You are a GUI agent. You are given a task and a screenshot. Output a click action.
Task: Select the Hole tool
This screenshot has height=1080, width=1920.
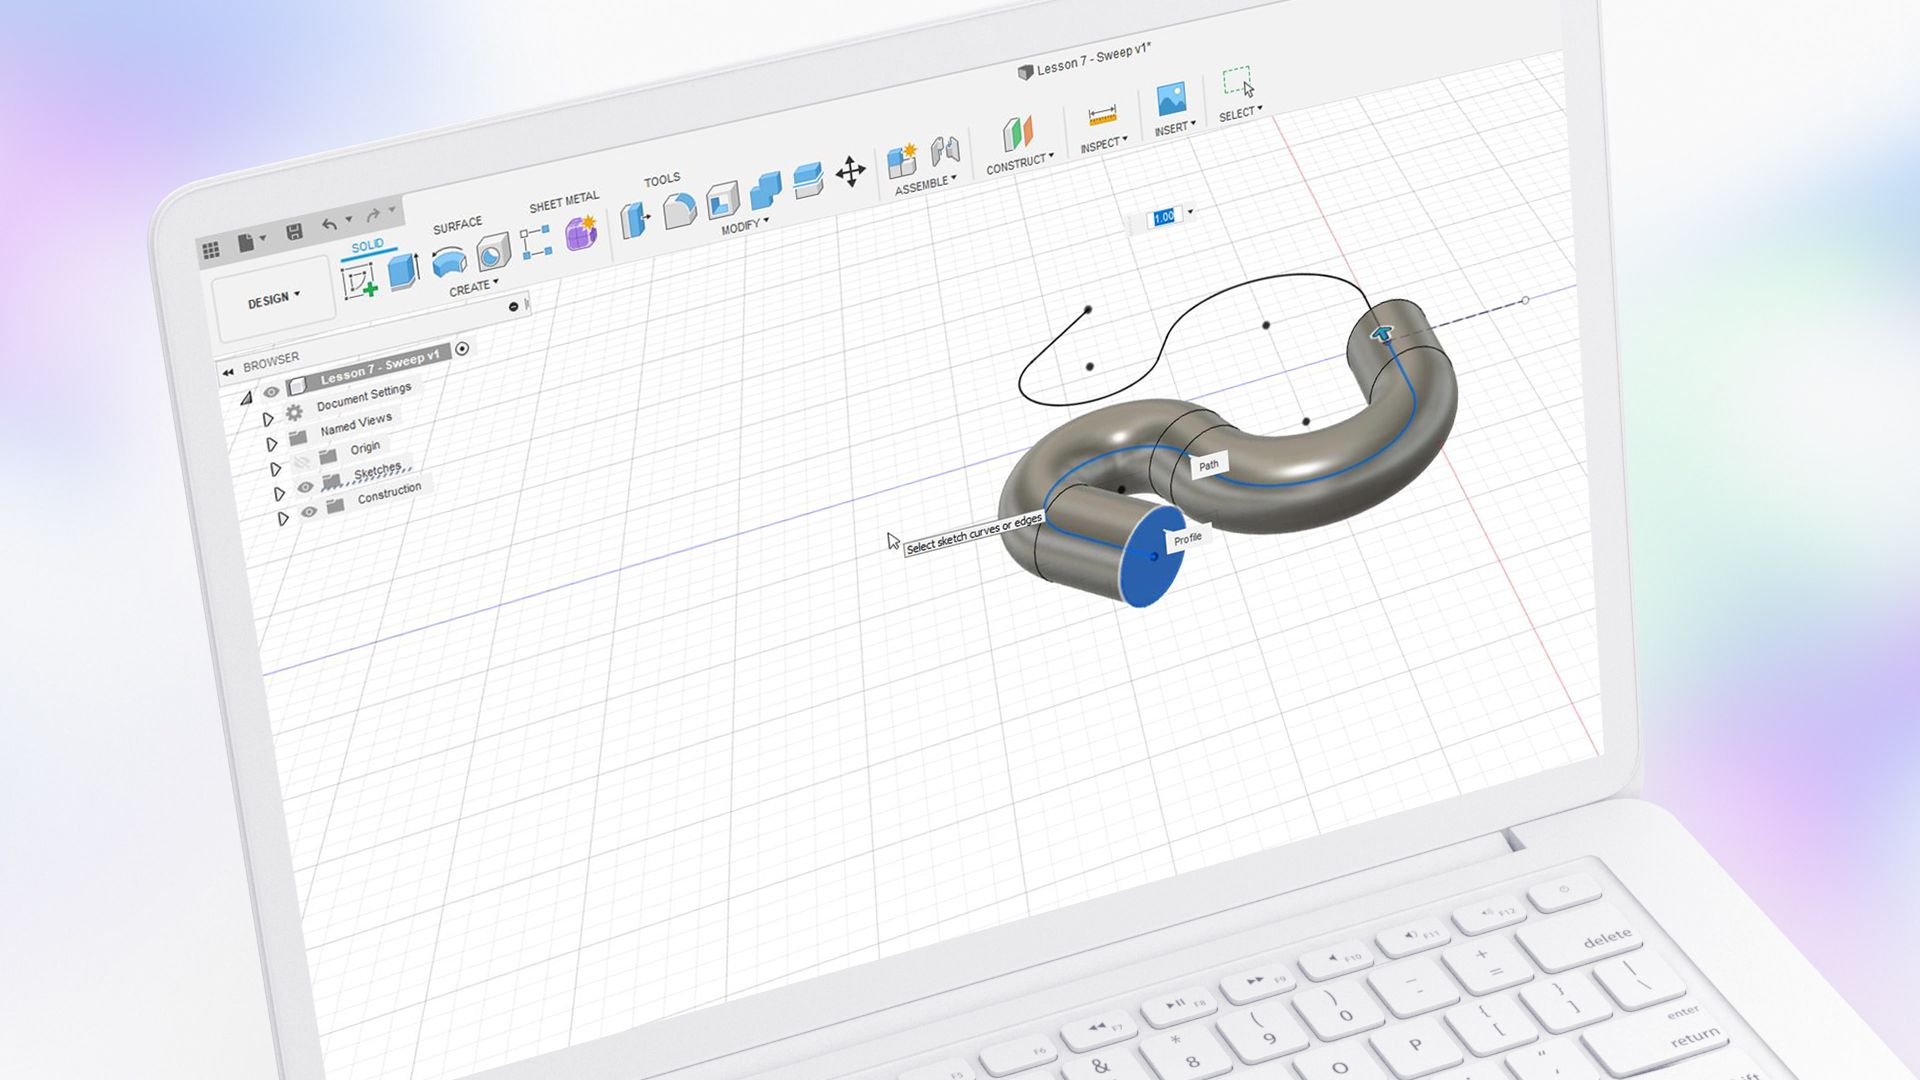(493, 252)
